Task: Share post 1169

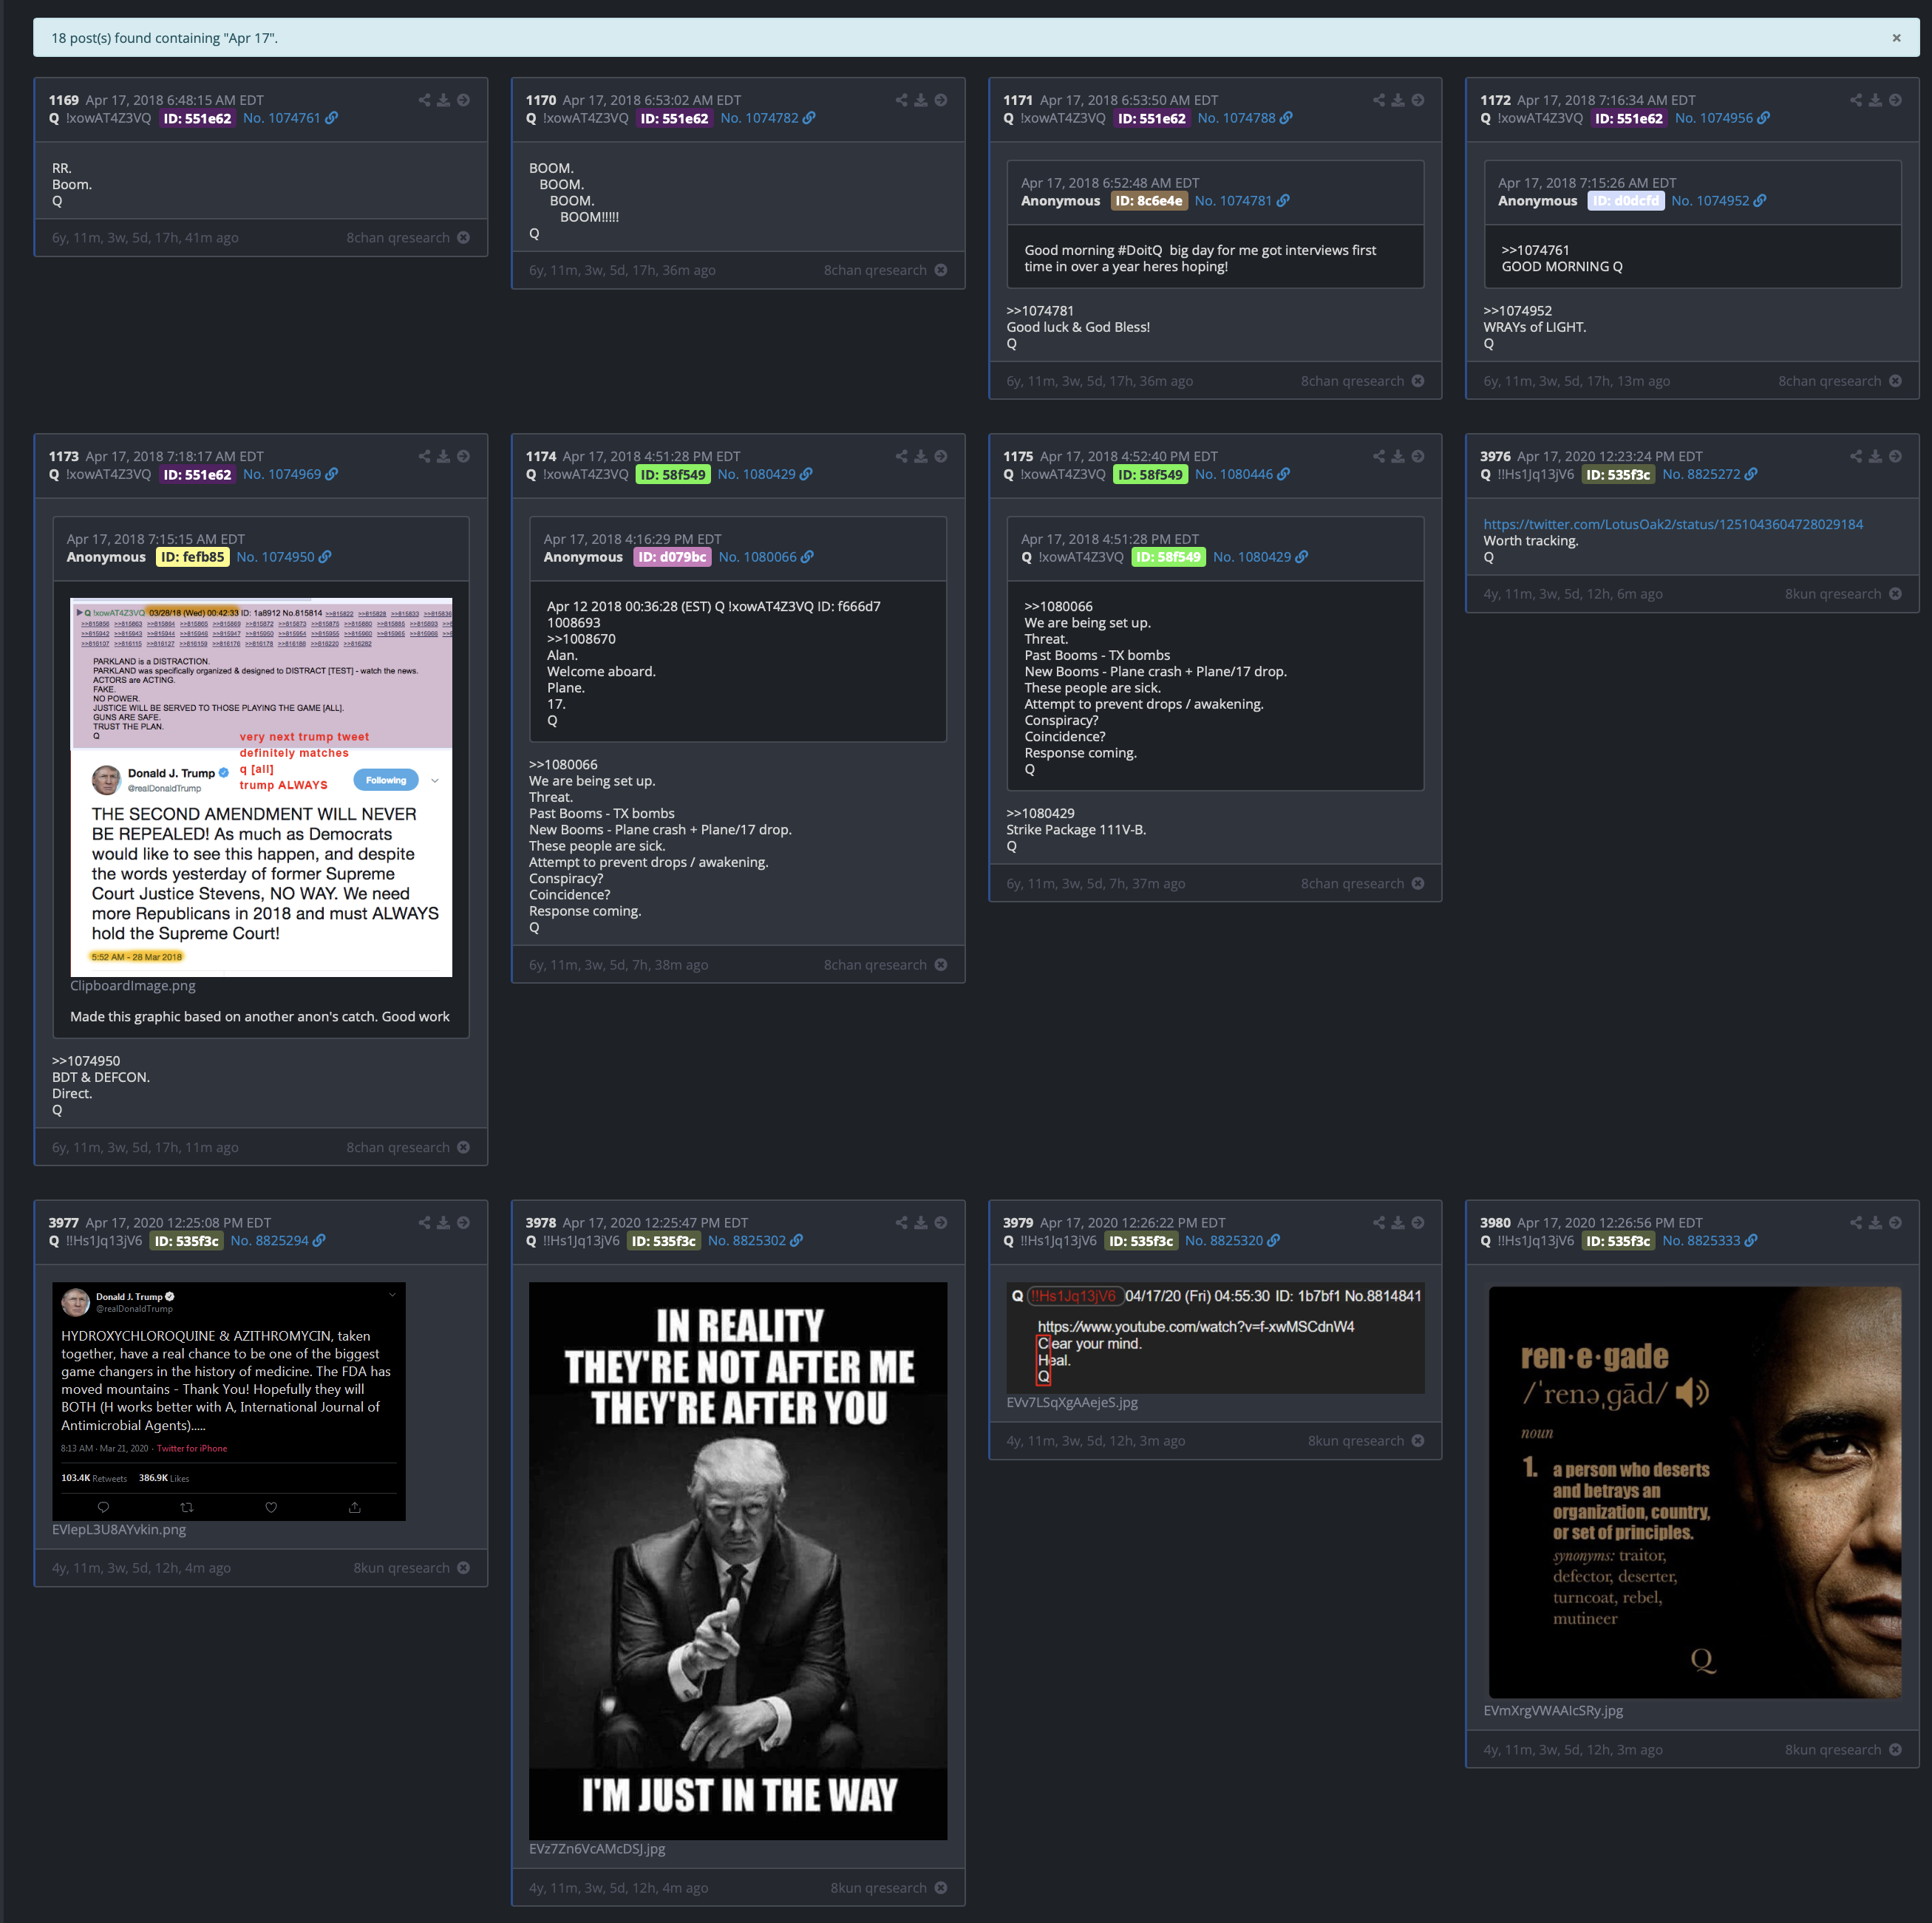Action: tap(424, 100)
